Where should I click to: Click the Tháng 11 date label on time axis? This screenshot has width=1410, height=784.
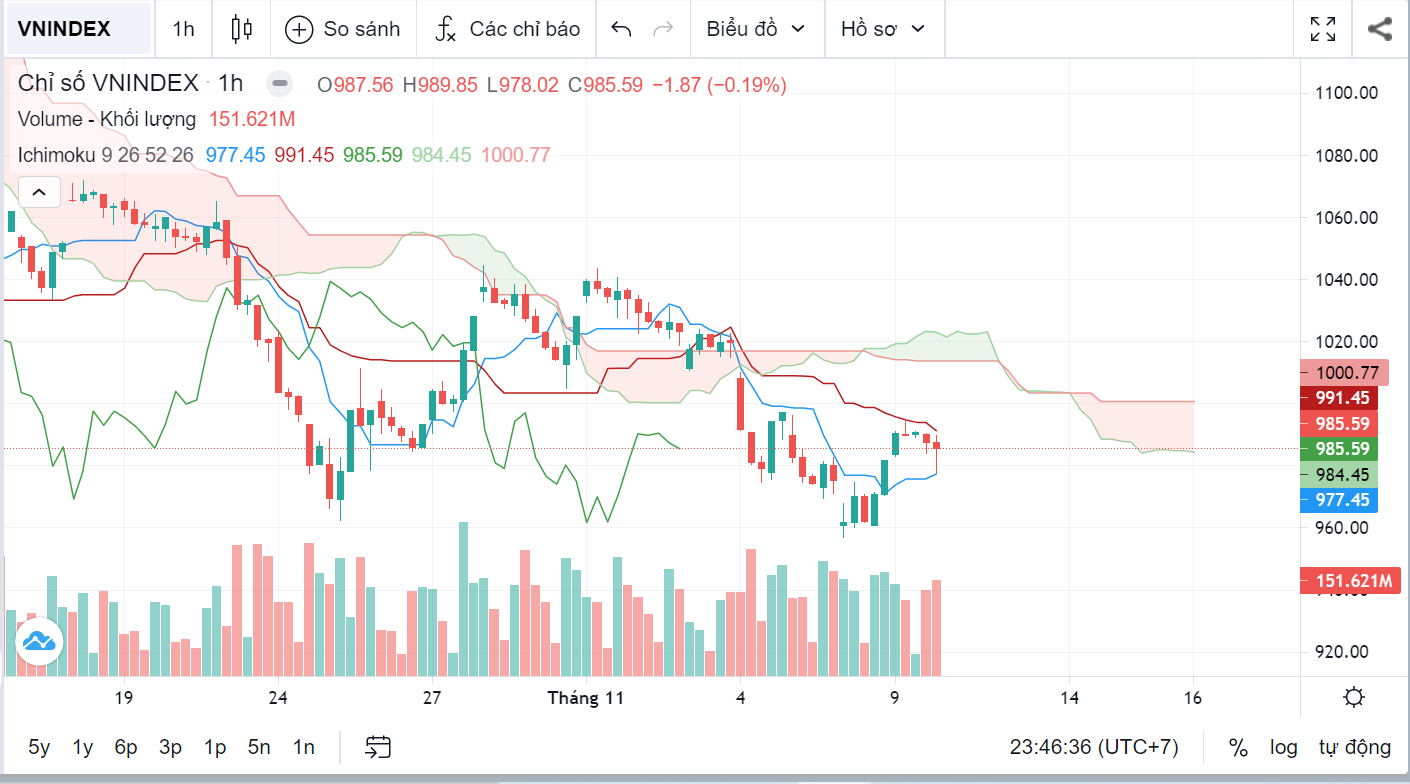coord(586,698)
